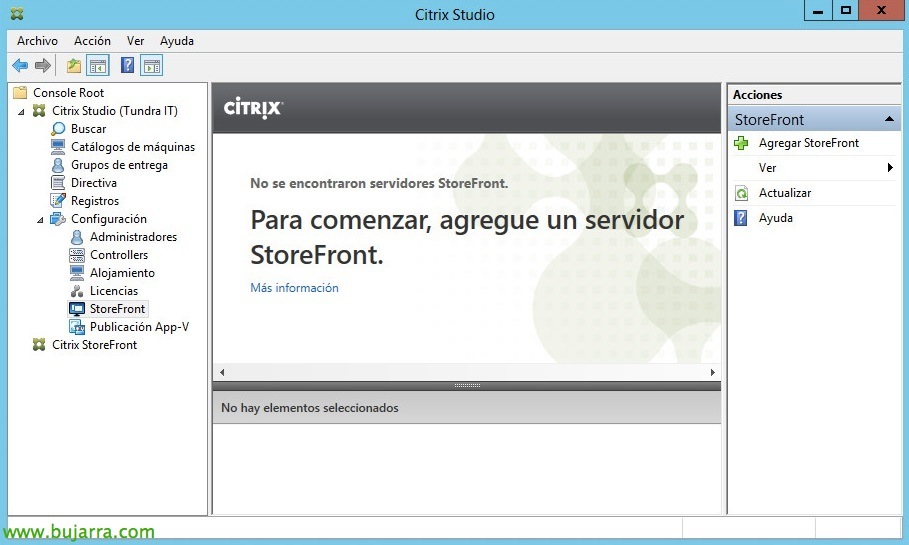Select Publicación App-V tree item
This screenshot has width=909, height=545.
pos(139,327)
